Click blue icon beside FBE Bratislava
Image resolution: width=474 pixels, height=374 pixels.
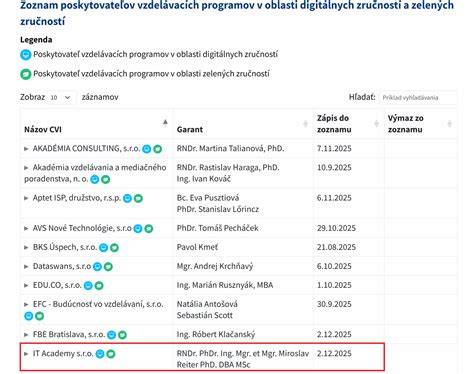[x=112, y=335]
